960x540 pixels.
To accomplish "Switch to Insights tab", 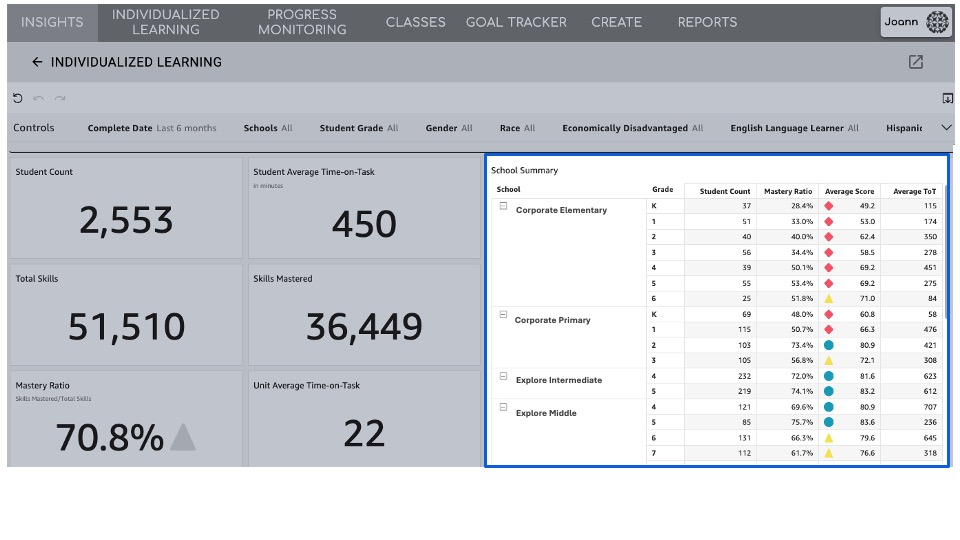I will [x=52, y=23].
